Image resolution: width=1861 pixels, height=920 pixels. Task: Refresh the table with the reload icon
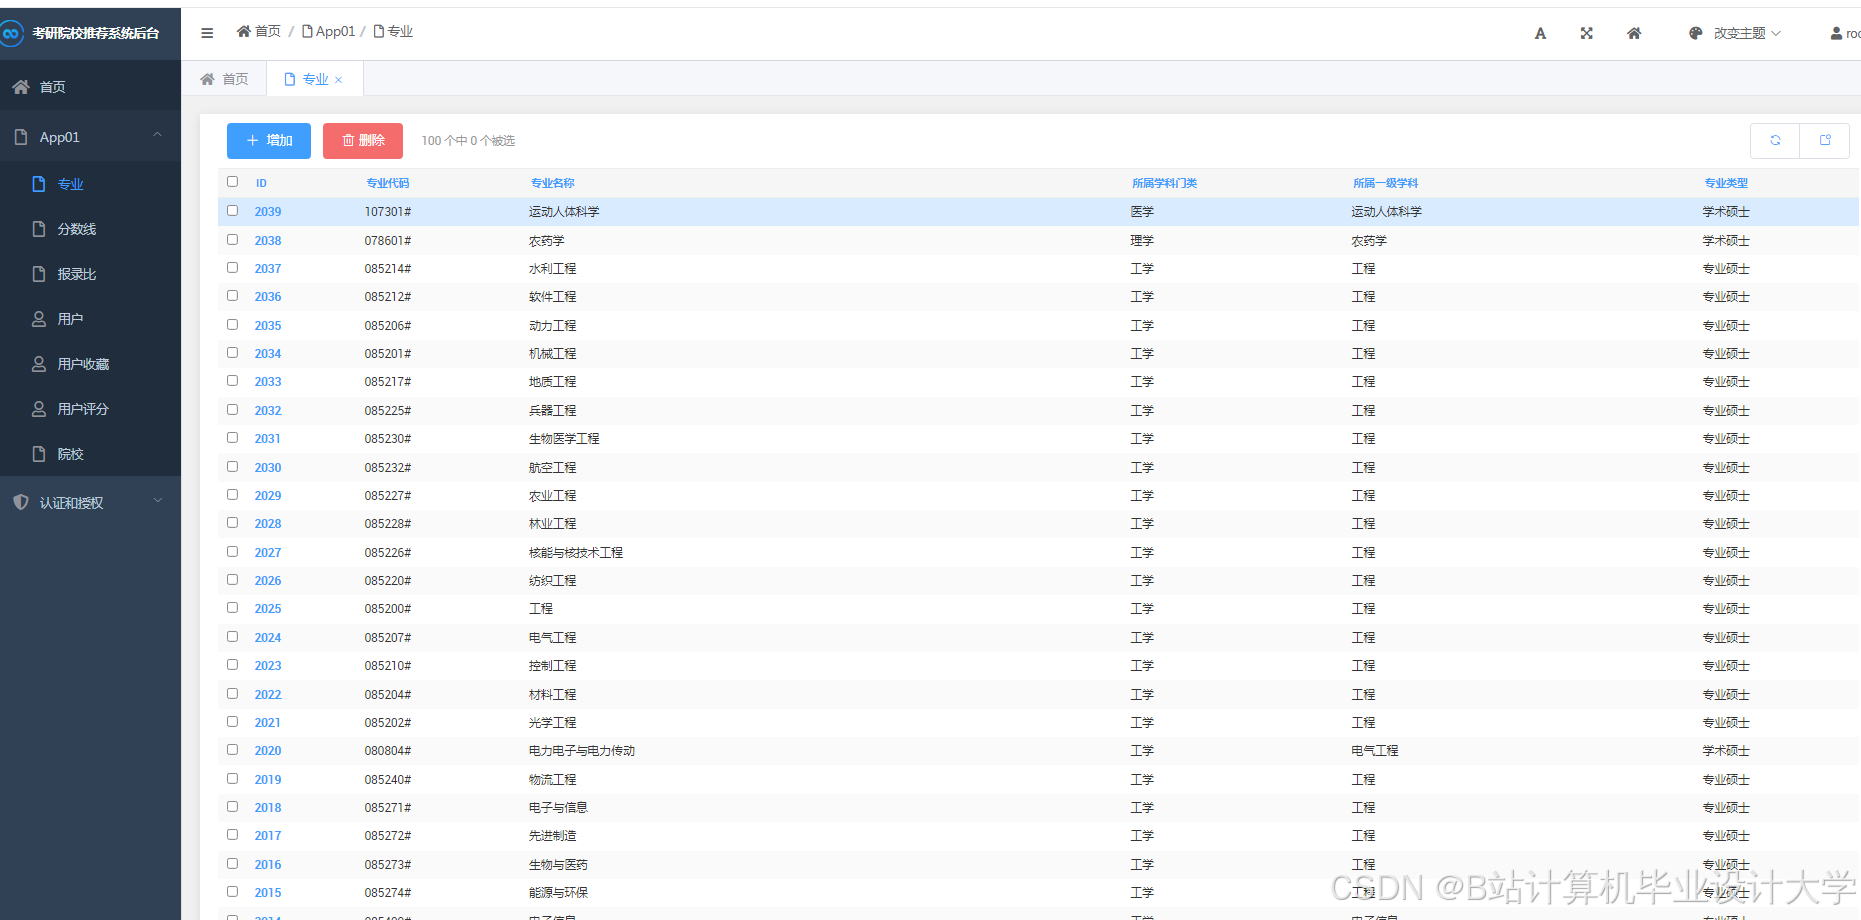click(1775, 140)
